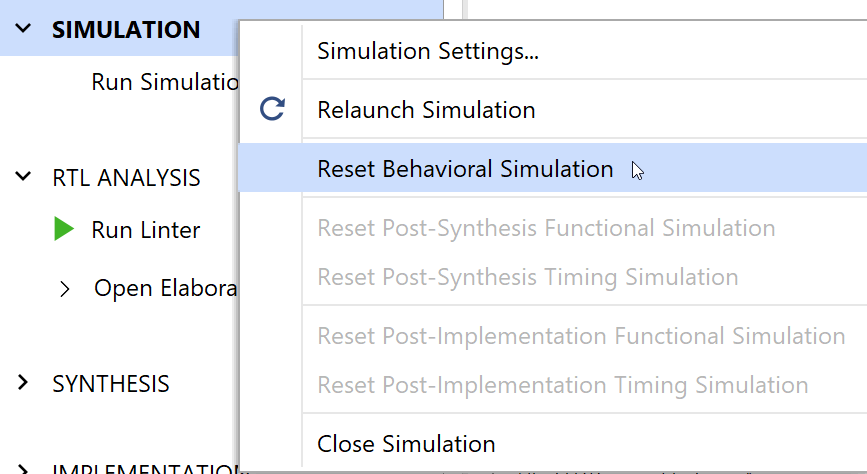
Task: Select the SYNTHESIS heading
Action: (111, 383)
